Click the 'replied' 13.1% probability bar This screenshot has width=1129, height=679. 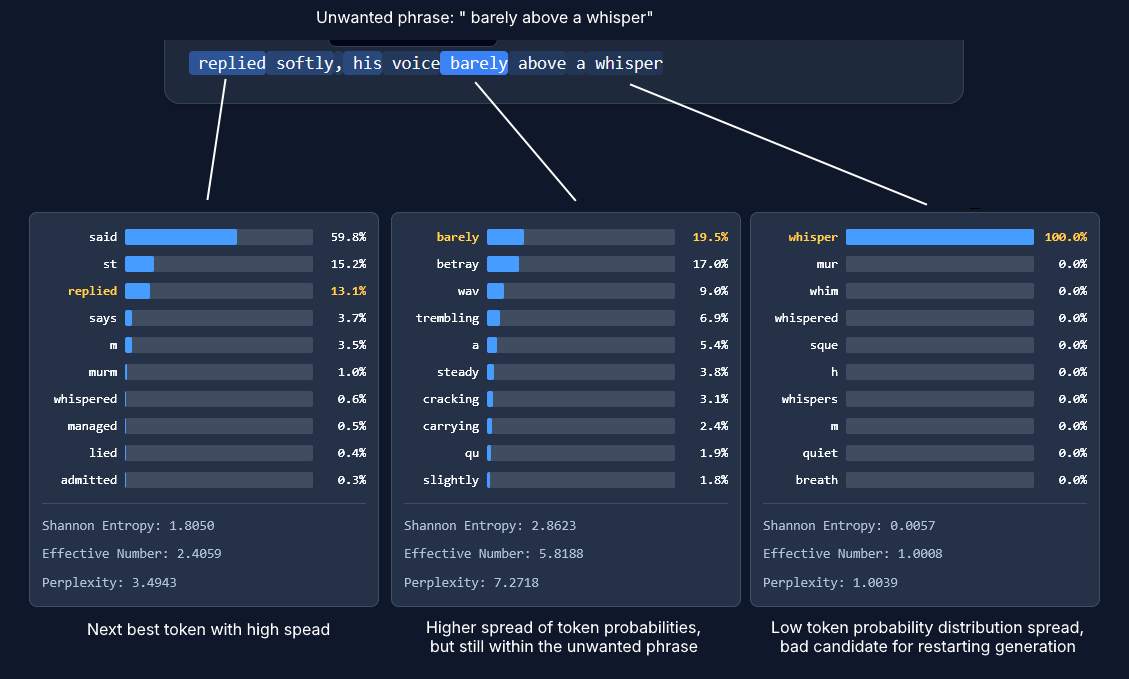click(x=219, y=291)
